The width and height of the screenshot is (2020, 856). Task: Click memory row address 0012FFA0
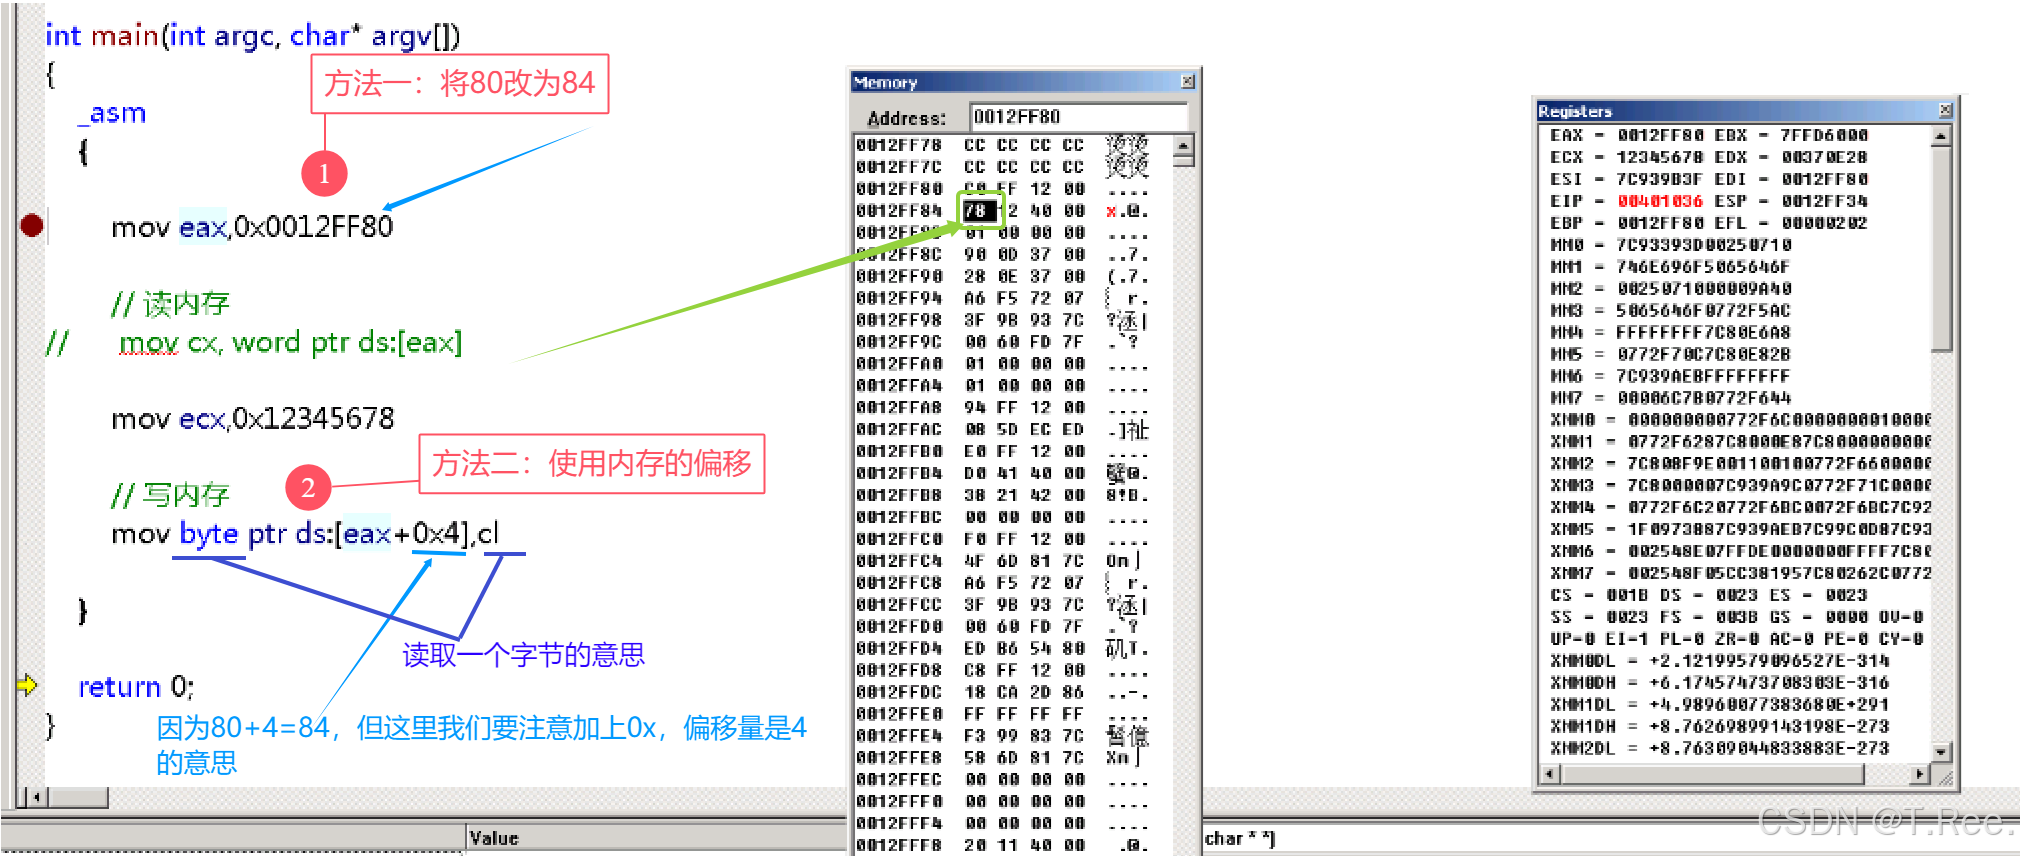coord(898,364)
